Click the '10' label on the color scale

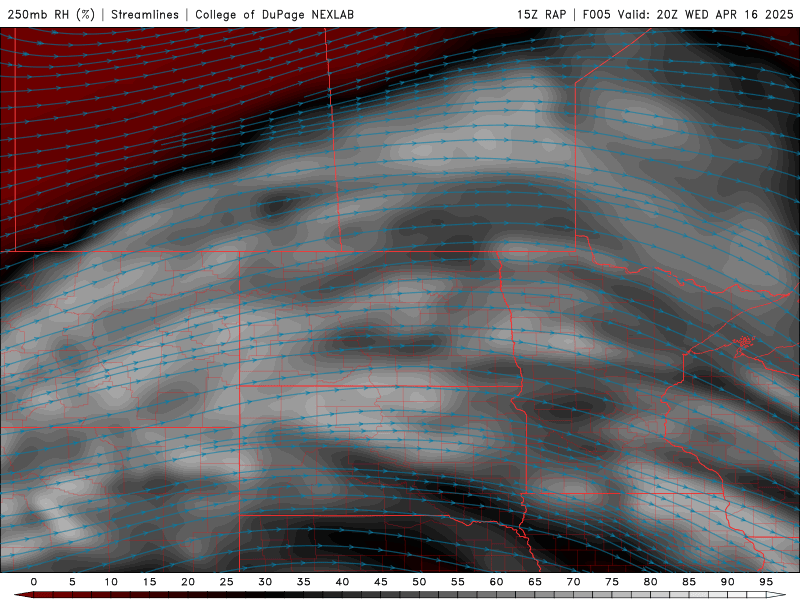click(x=111, y=582)
